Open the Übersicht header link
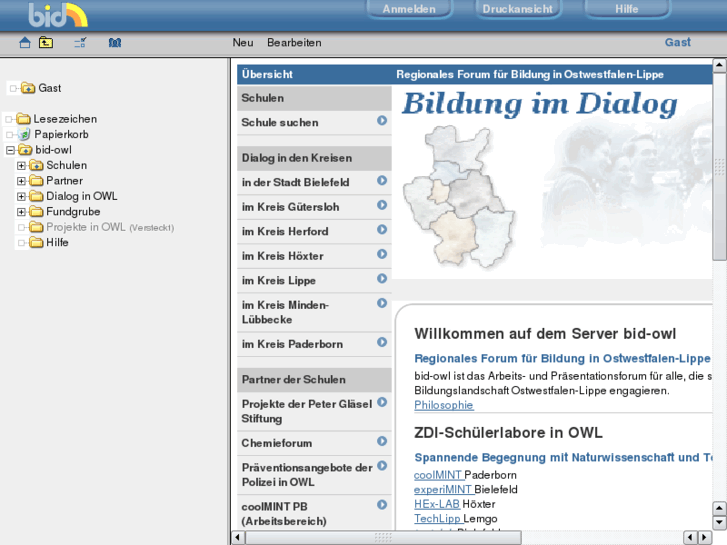The height and width of the screenshot is (545, 727). [x=267, y=74]
